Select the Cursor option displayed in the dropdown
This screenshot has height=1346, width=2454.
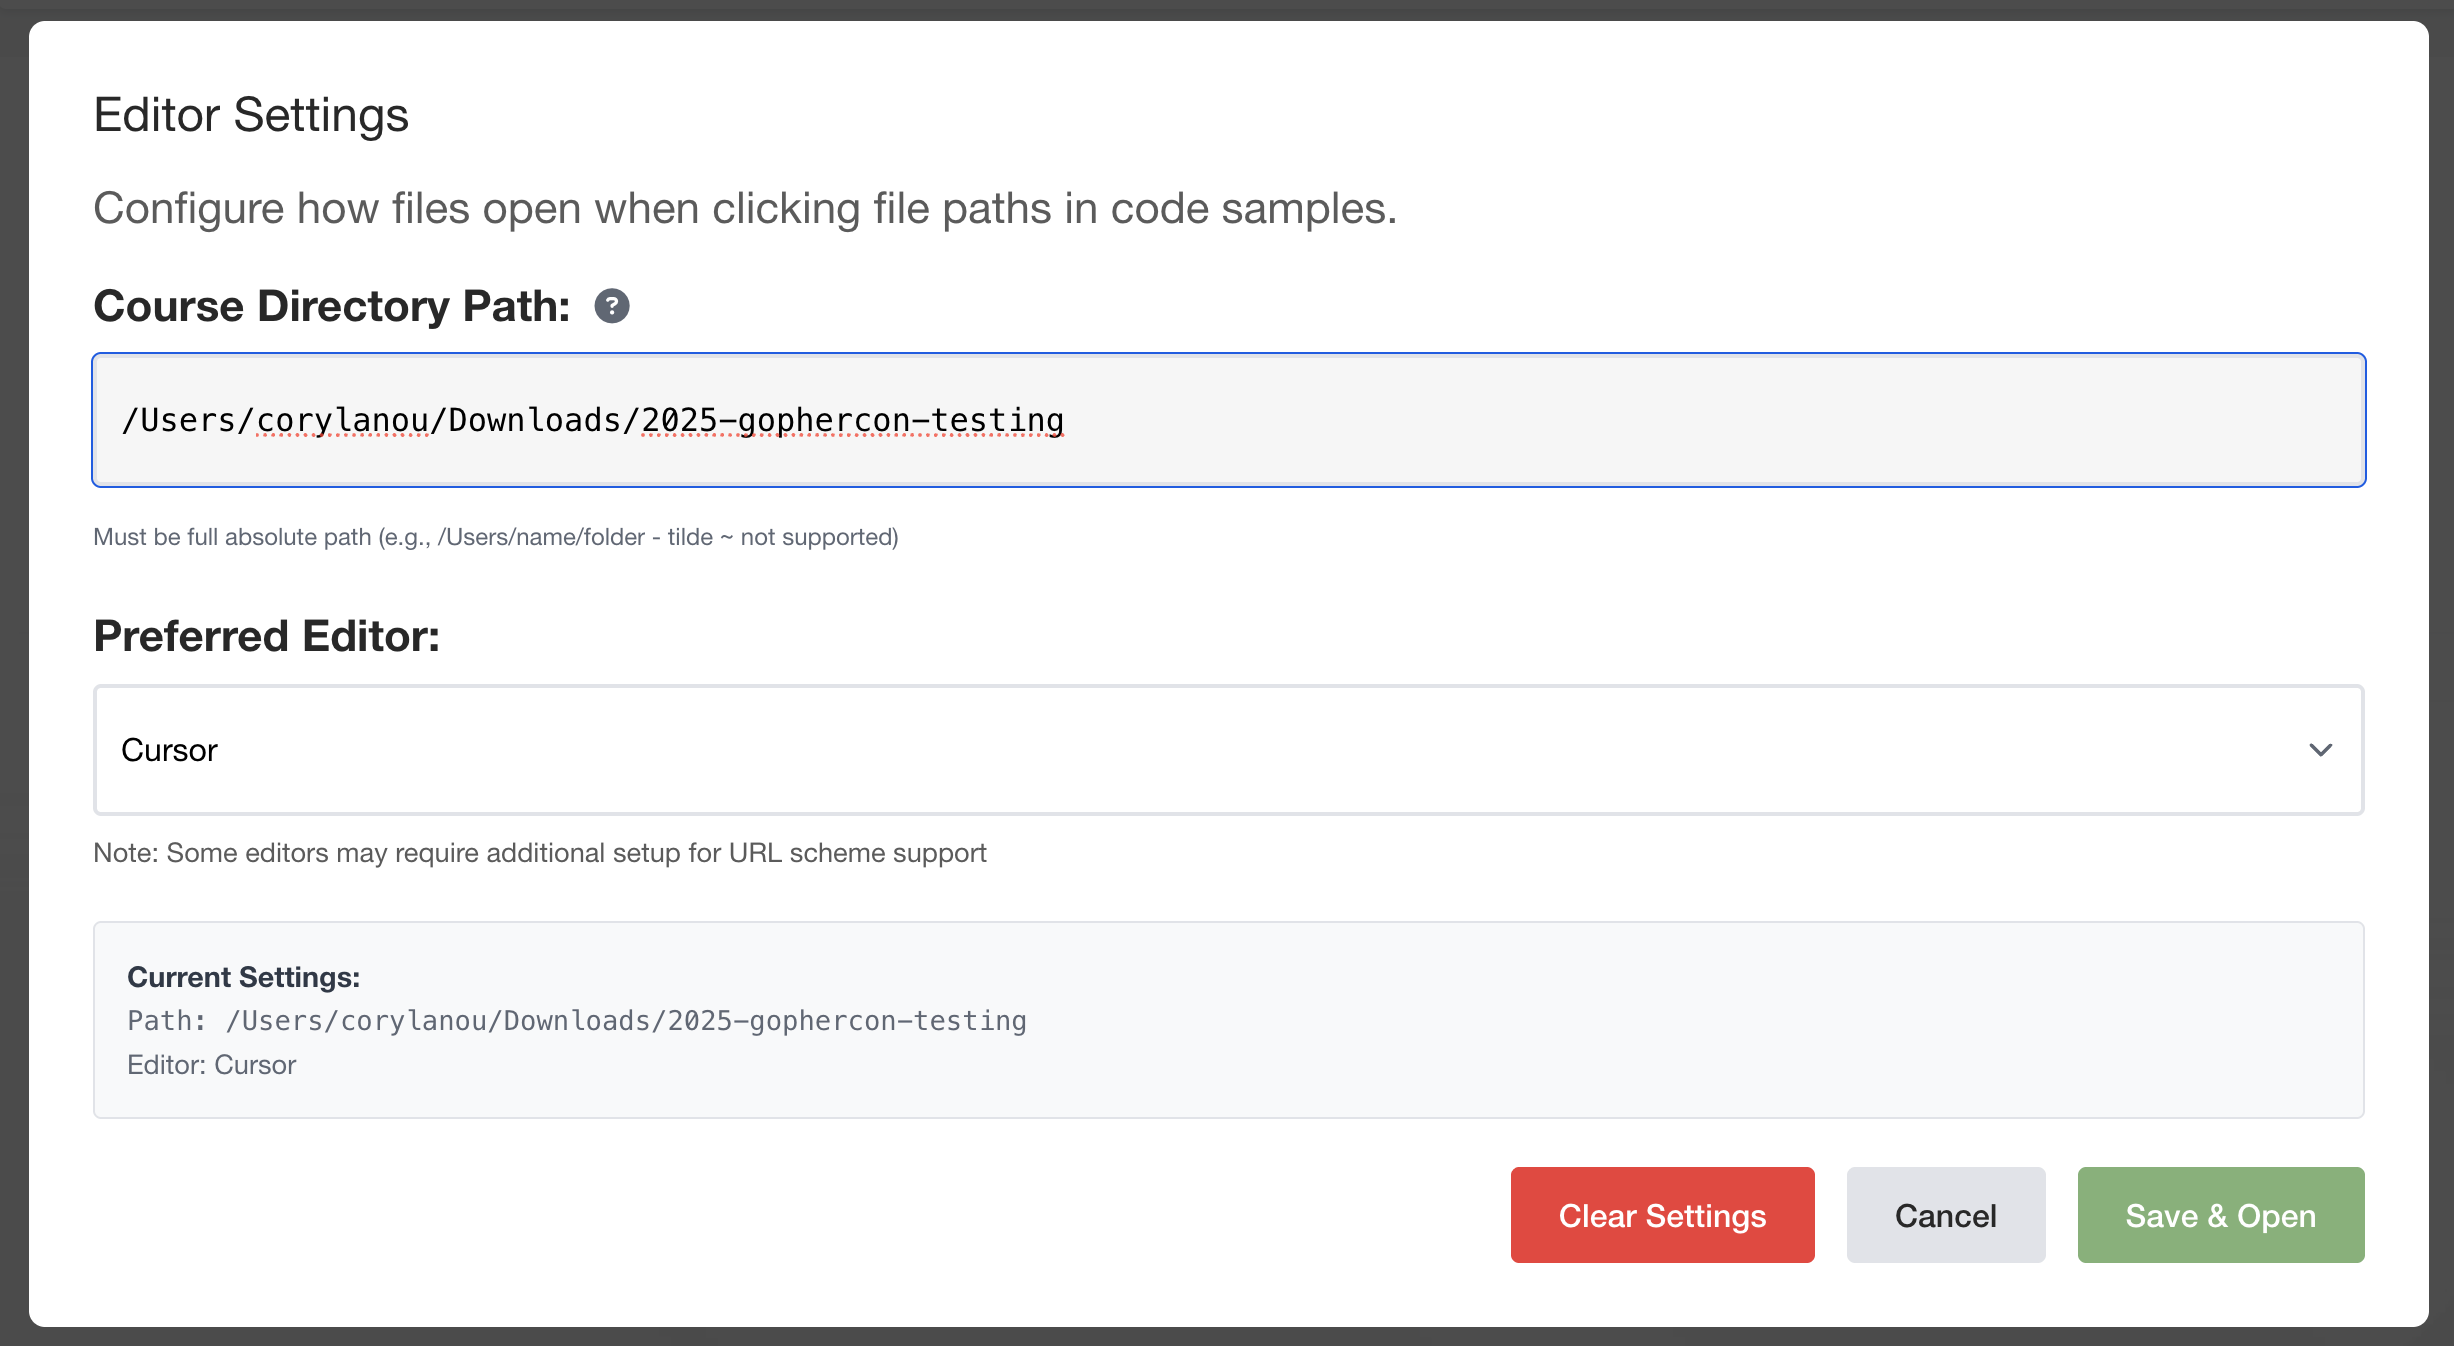coord(169,750)
